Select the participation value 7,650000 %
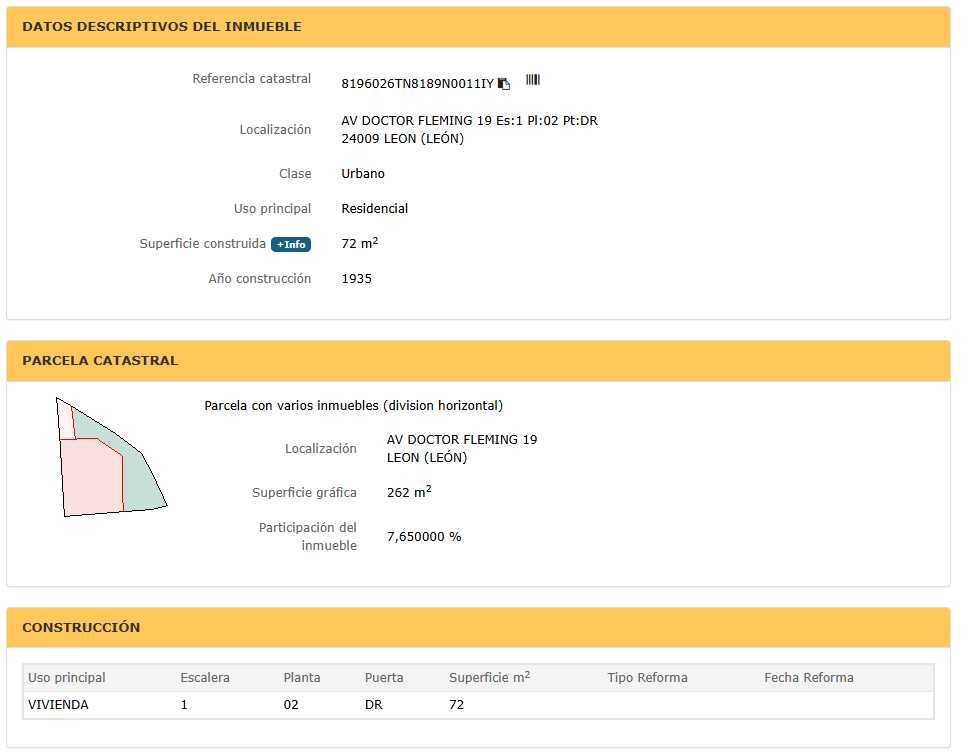The width and height of the screenshot is (972, 756). (x=424, y=537)
